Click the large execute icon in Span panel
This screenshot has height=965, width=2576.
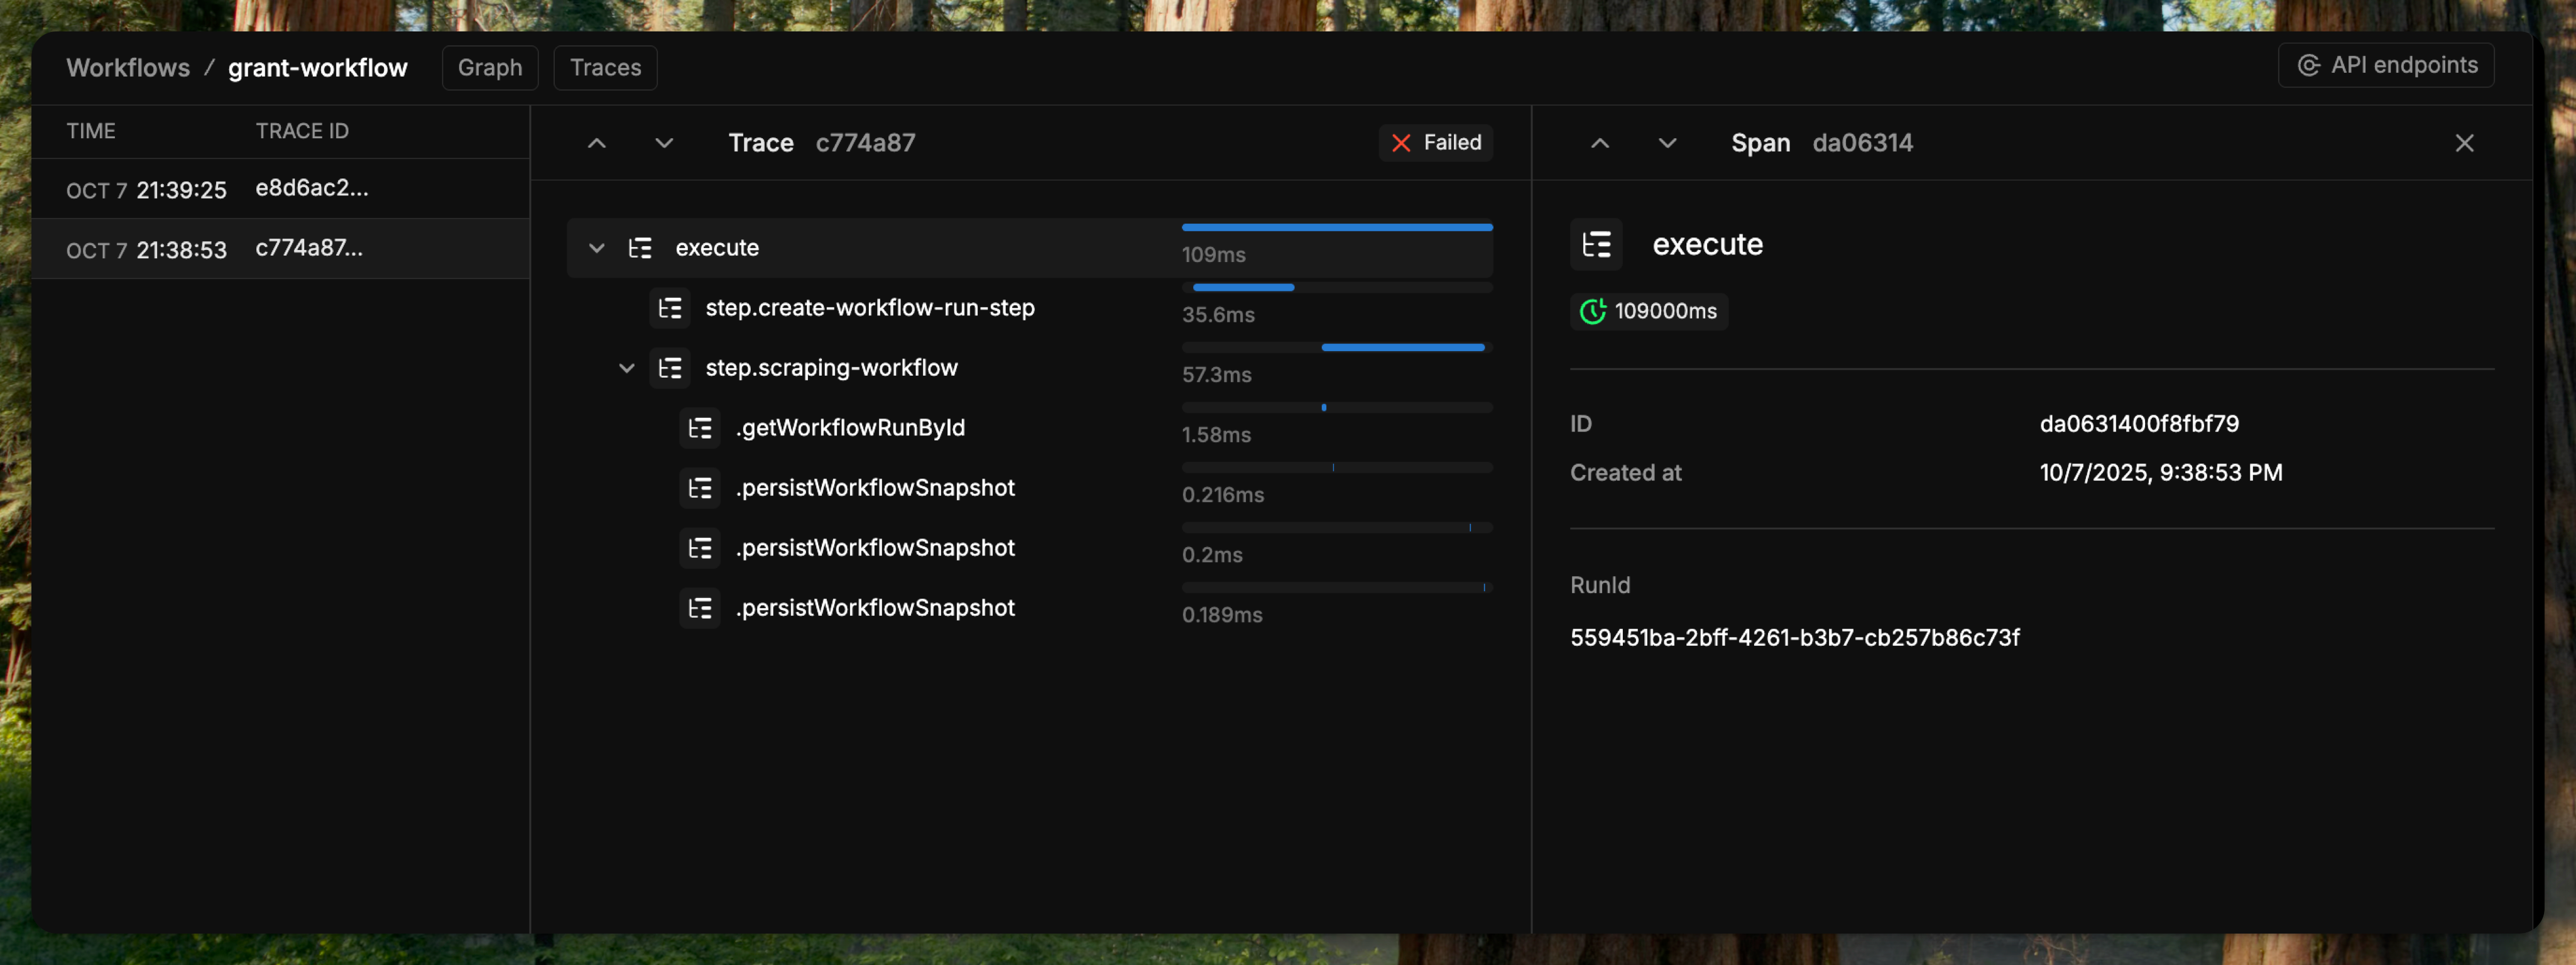click(x=1595, y=244)
